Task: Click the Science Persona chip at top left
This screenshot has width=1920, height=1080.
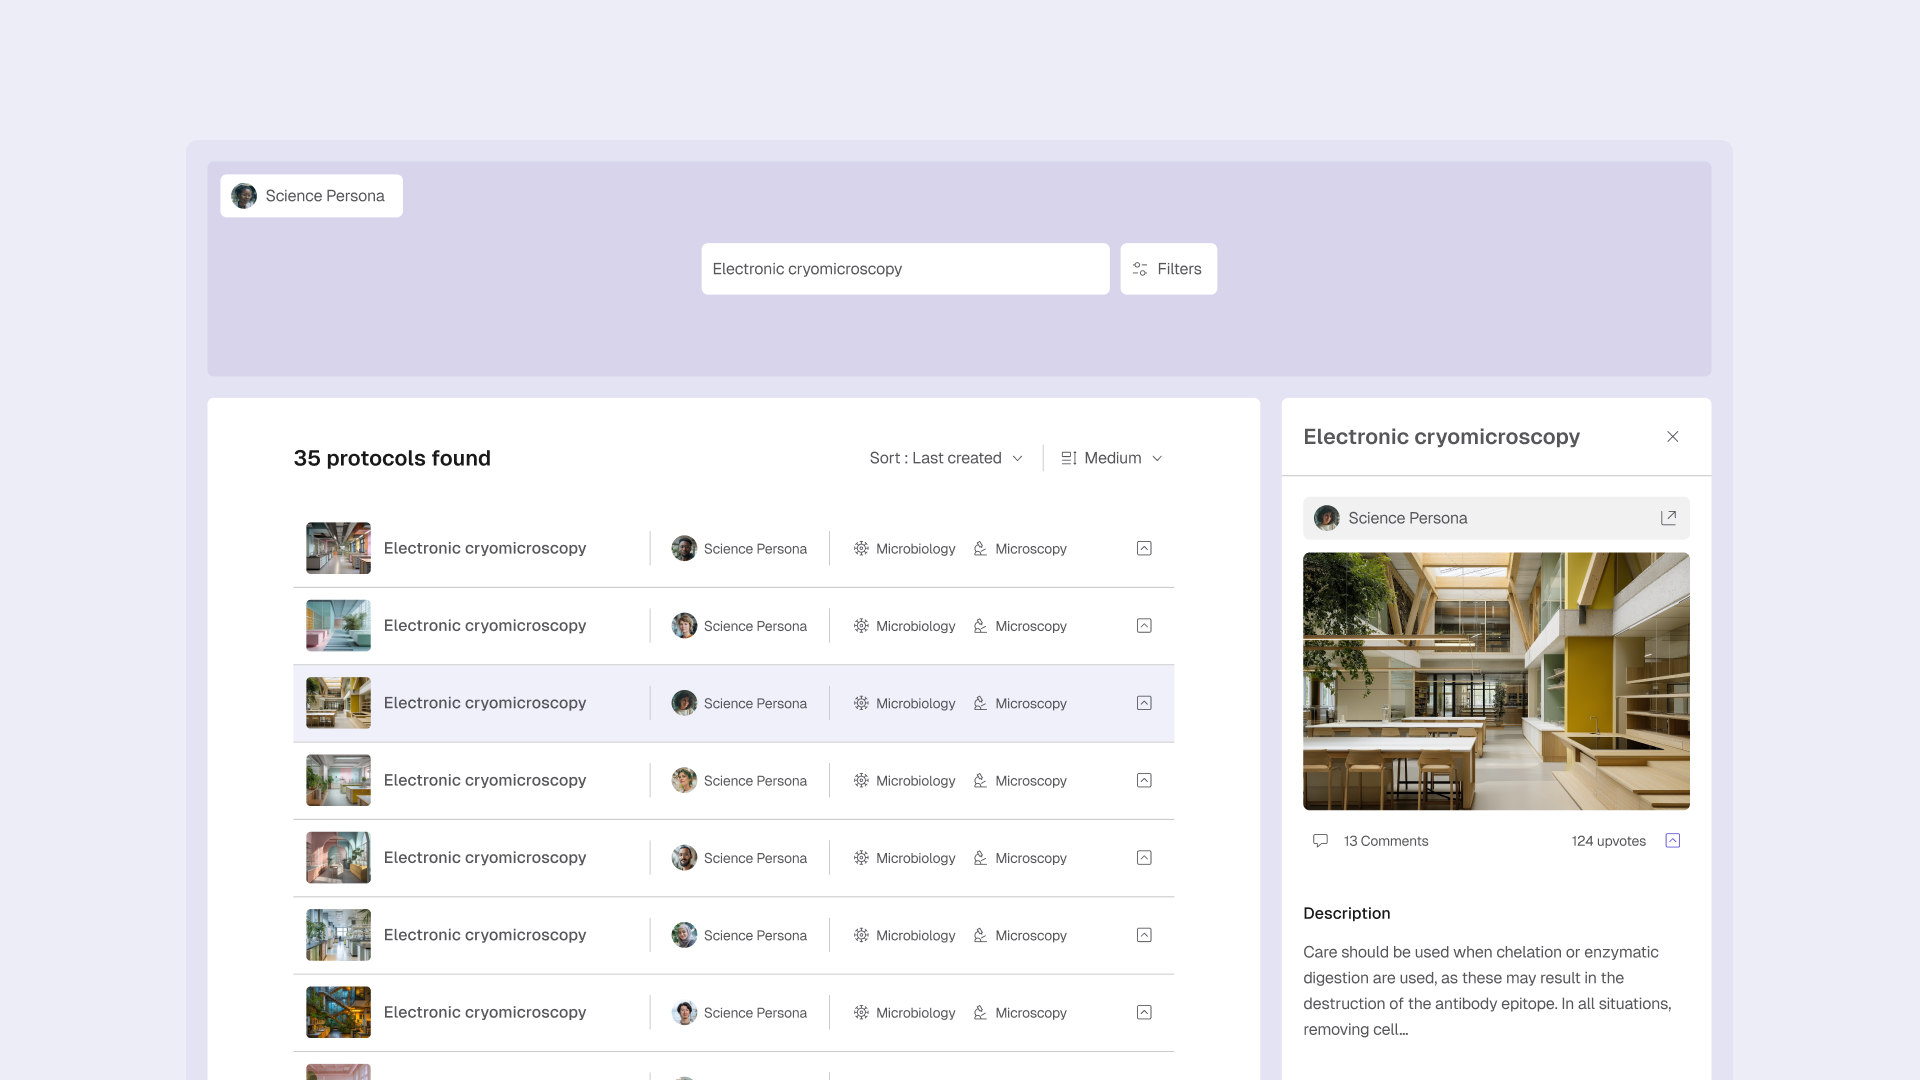Action: pos(311,196)
